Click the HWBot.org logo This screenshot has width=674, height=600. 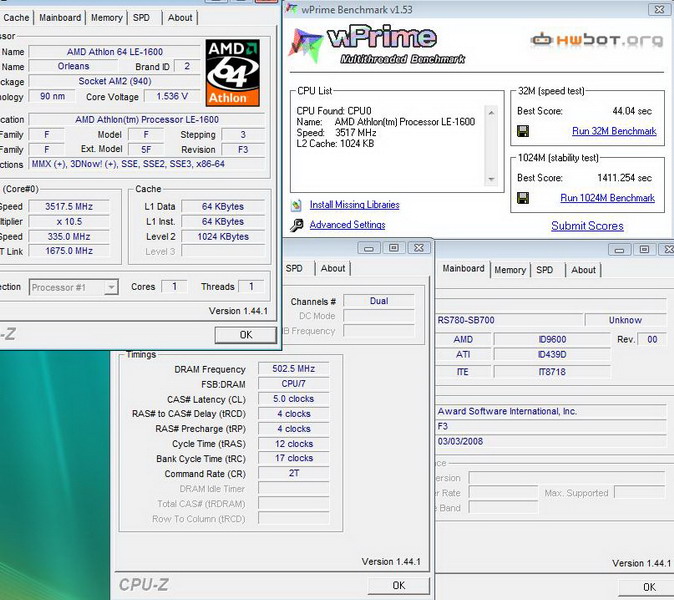click(597, 40)
